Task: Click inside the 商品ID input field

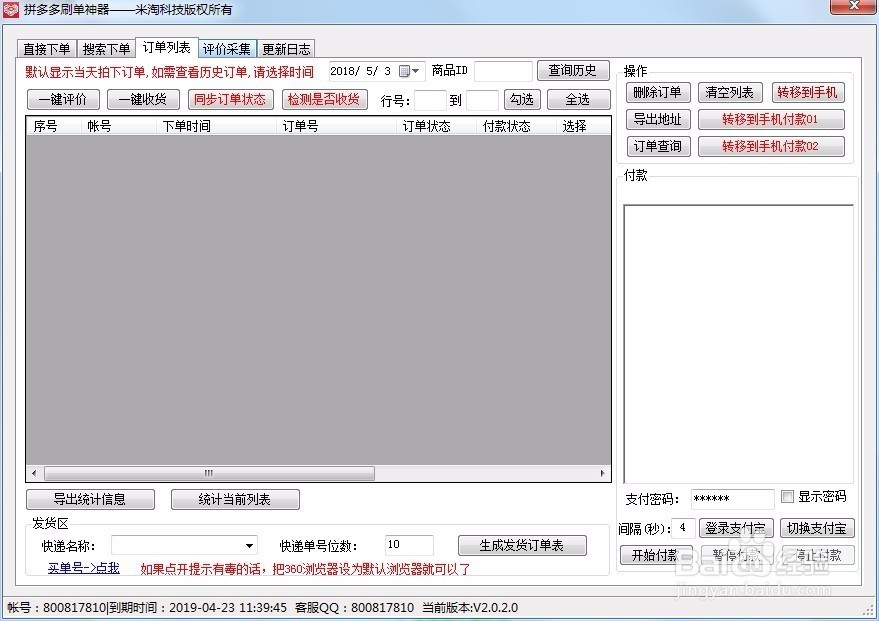Action: click(502, 71)
